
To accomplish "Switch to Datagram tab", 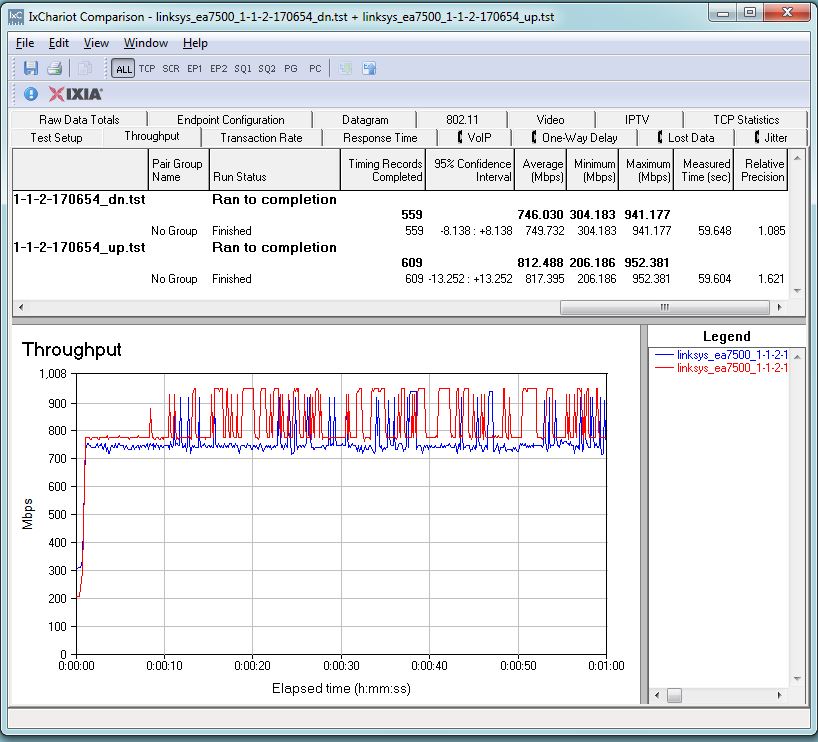I will pos(365,120).
